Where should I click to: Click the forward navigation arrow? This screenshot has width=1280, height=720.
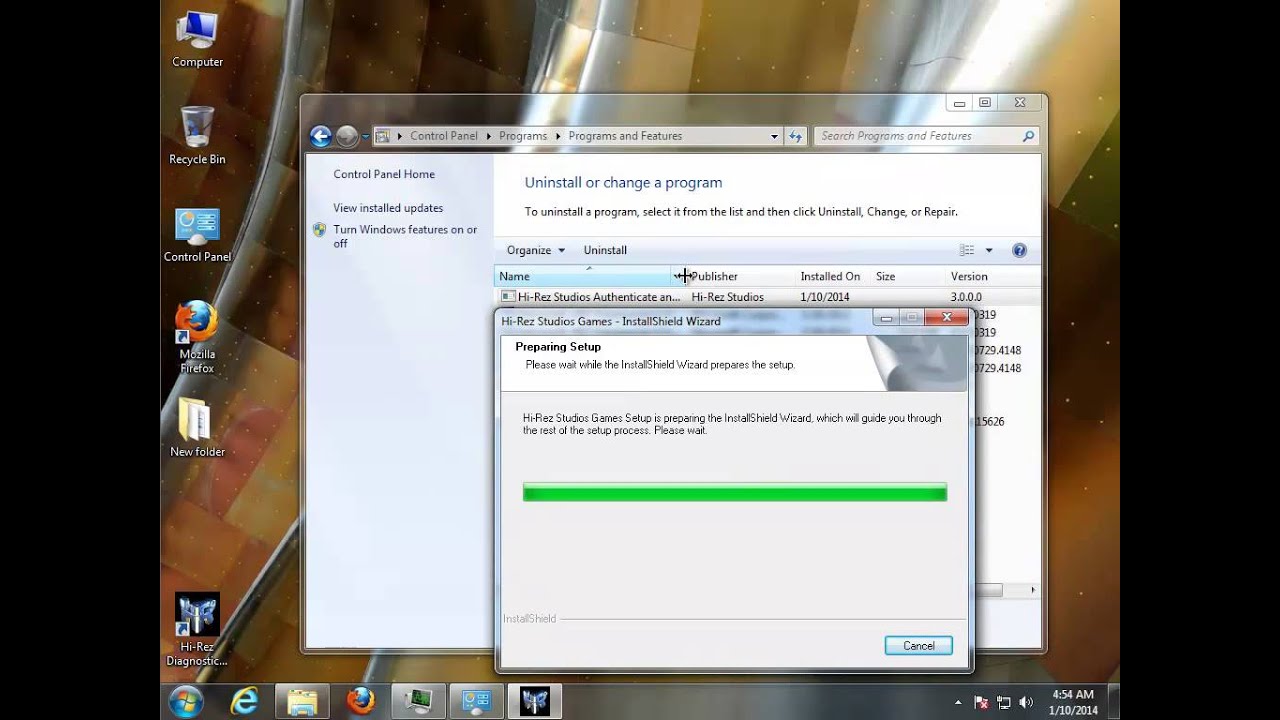347,136
